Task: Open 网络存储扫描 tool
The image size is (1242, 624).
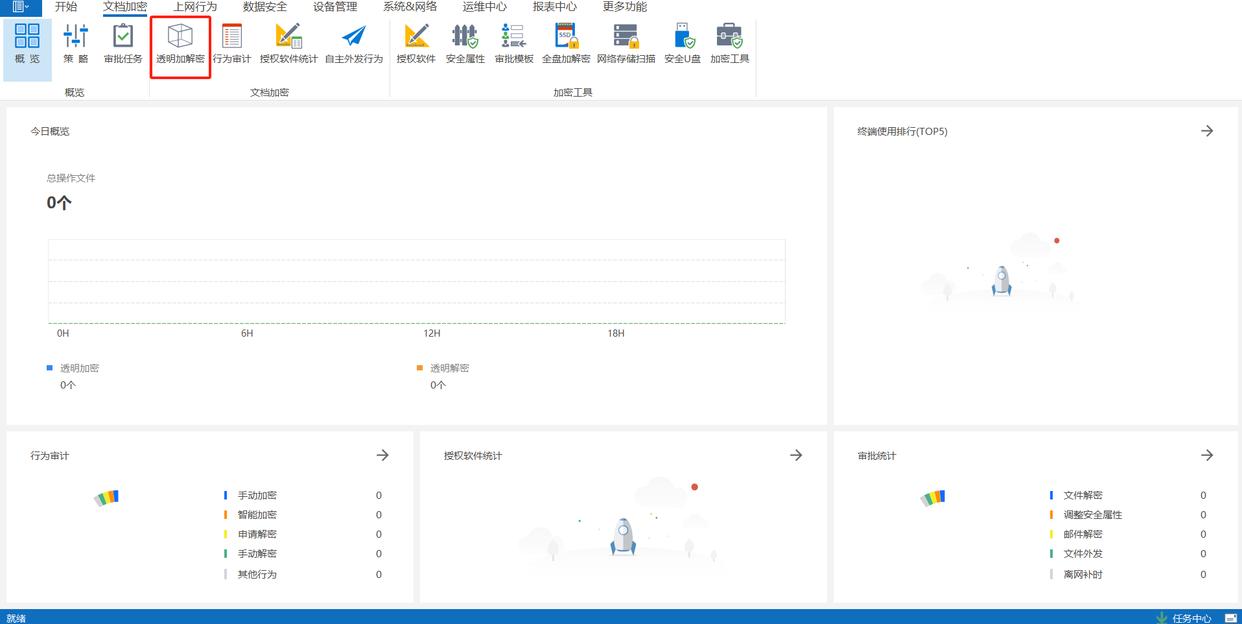Action: [626, 45]
